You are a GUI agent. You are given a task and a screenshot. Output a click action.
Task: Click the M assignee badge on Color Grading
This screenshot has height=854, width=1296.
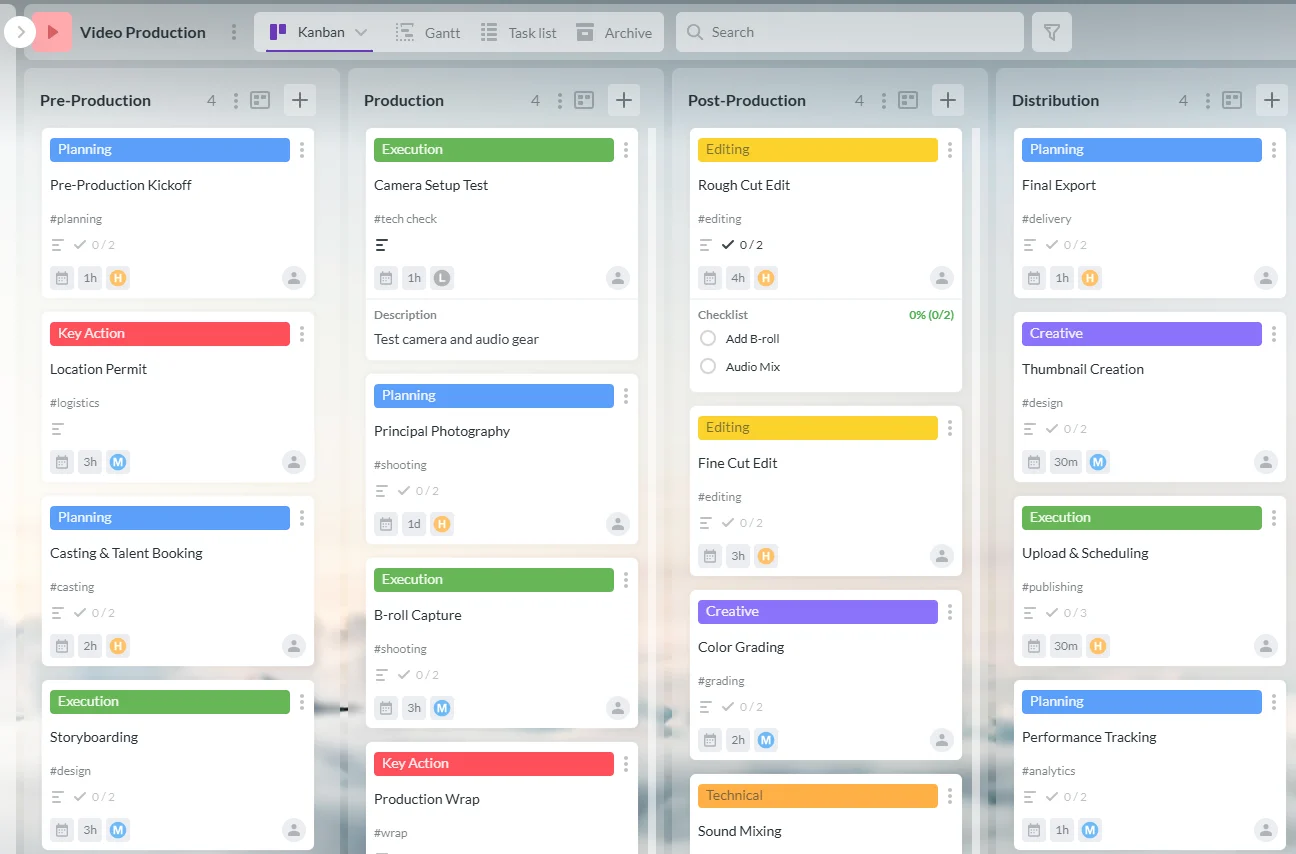[x=766, y=739]
